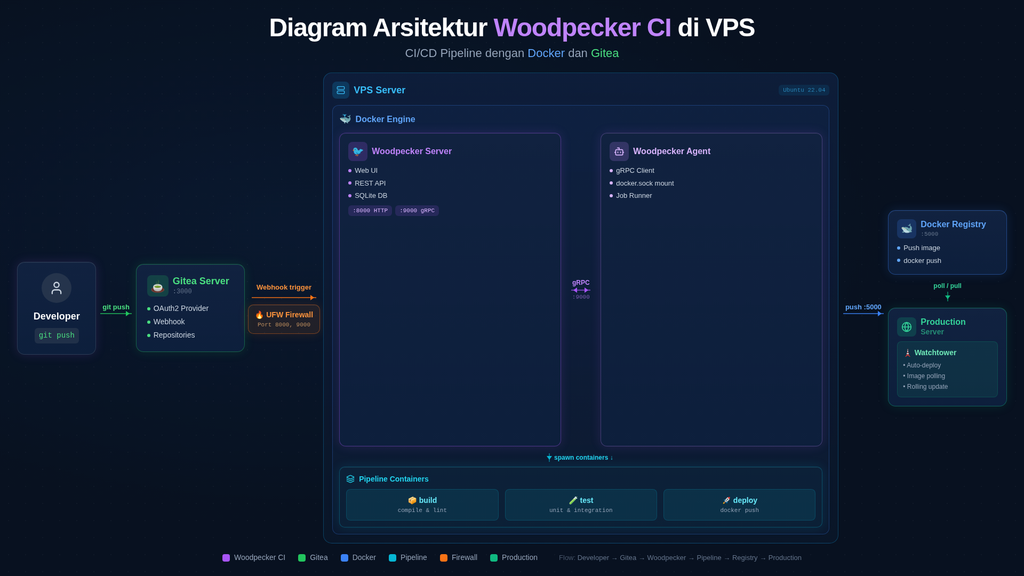Click docker push item under Docker Registry
Screen dimensions: 1024x576
[922, 261]
